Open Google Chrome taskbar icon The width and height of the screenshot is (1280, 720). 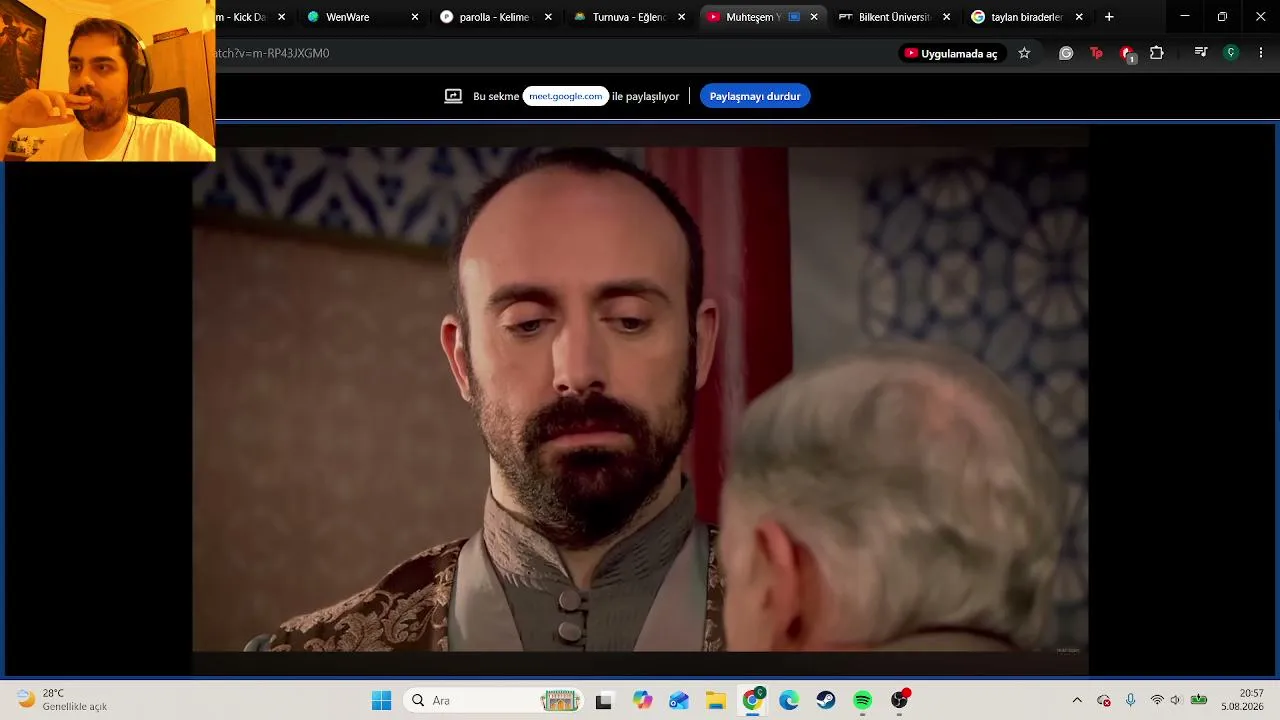coord(753,701)
